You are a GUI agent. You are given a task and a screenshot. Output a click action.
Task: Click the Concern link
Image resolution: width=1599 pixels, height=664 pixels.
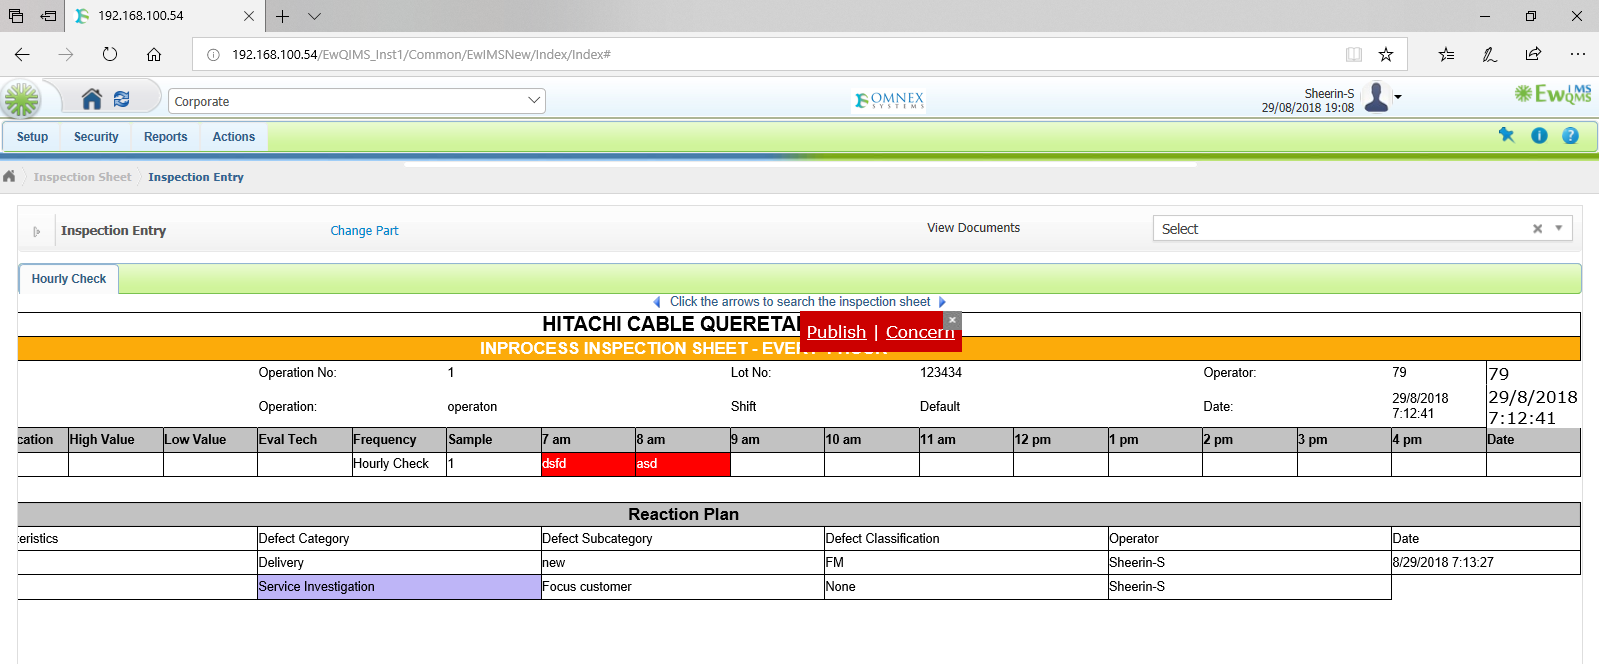920,332
